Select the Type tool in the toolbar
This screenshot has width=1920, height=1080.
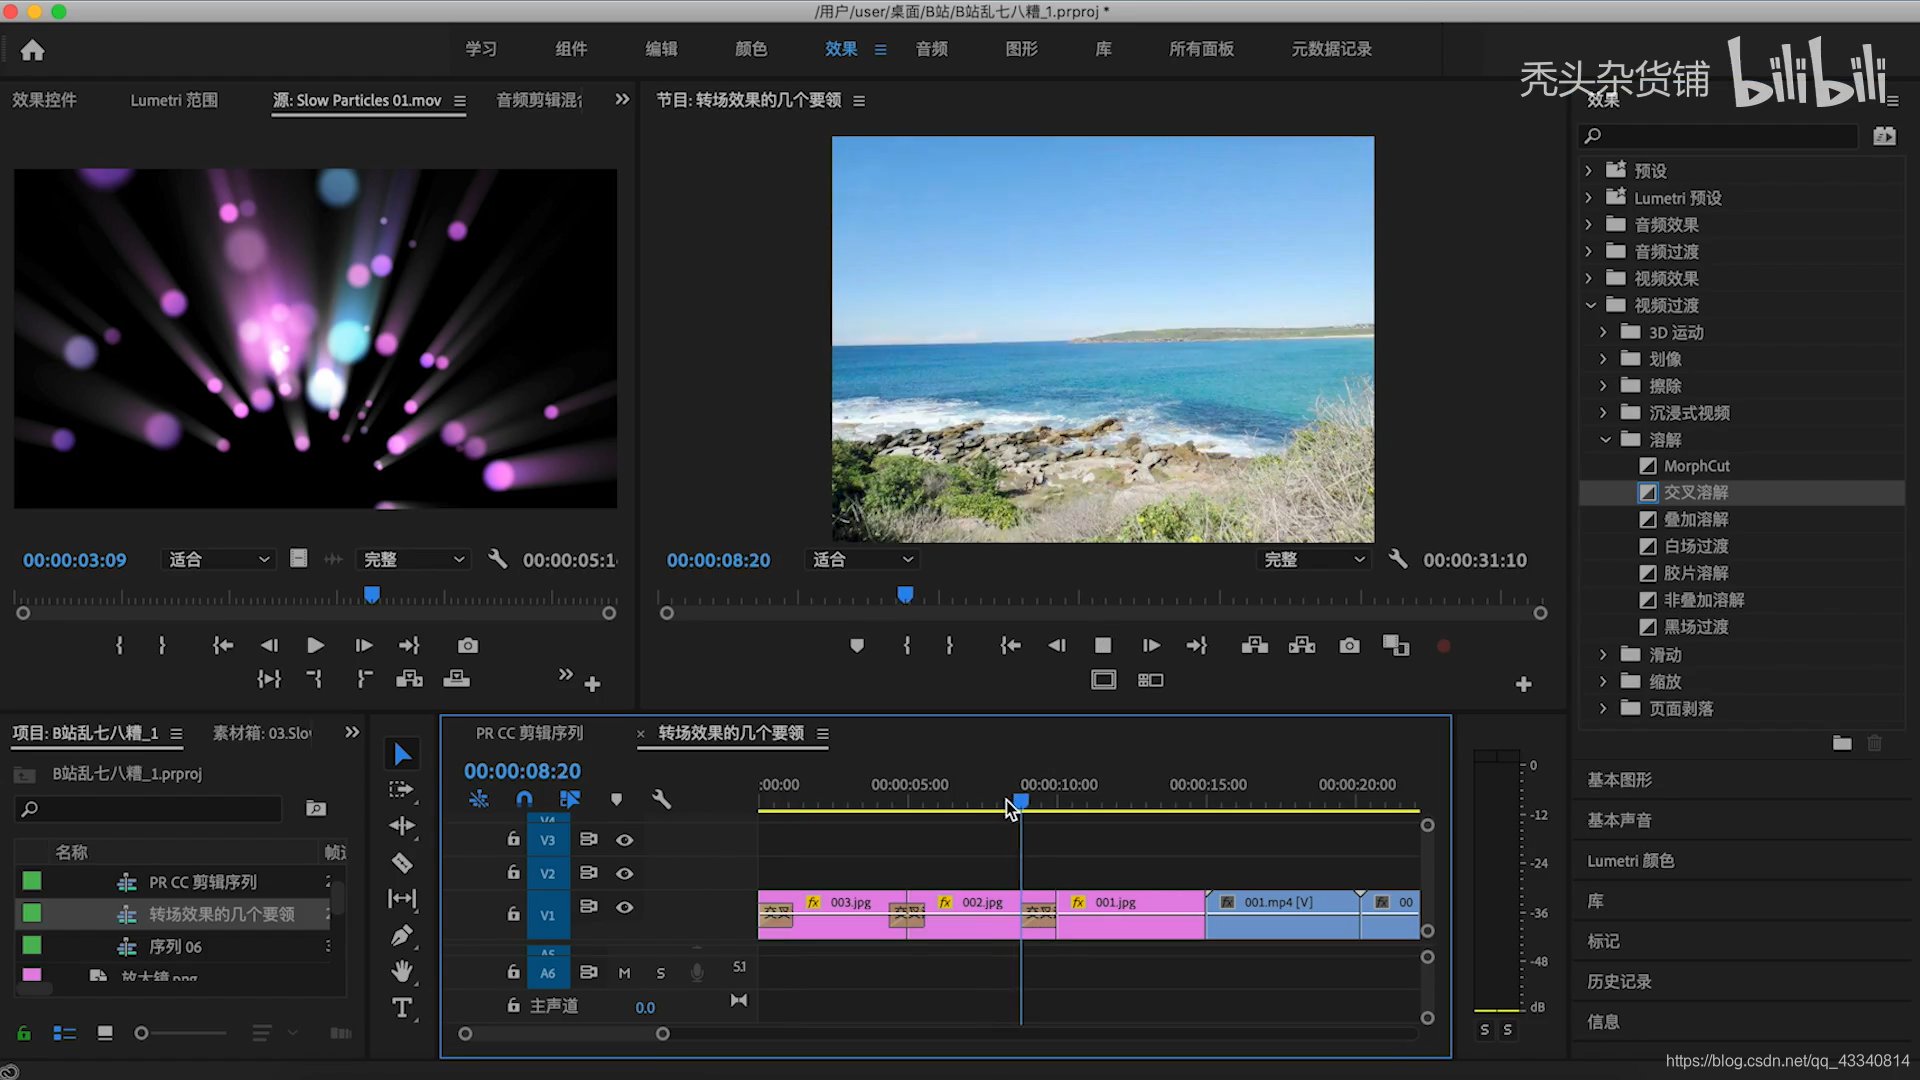[x=402, y=1008]
